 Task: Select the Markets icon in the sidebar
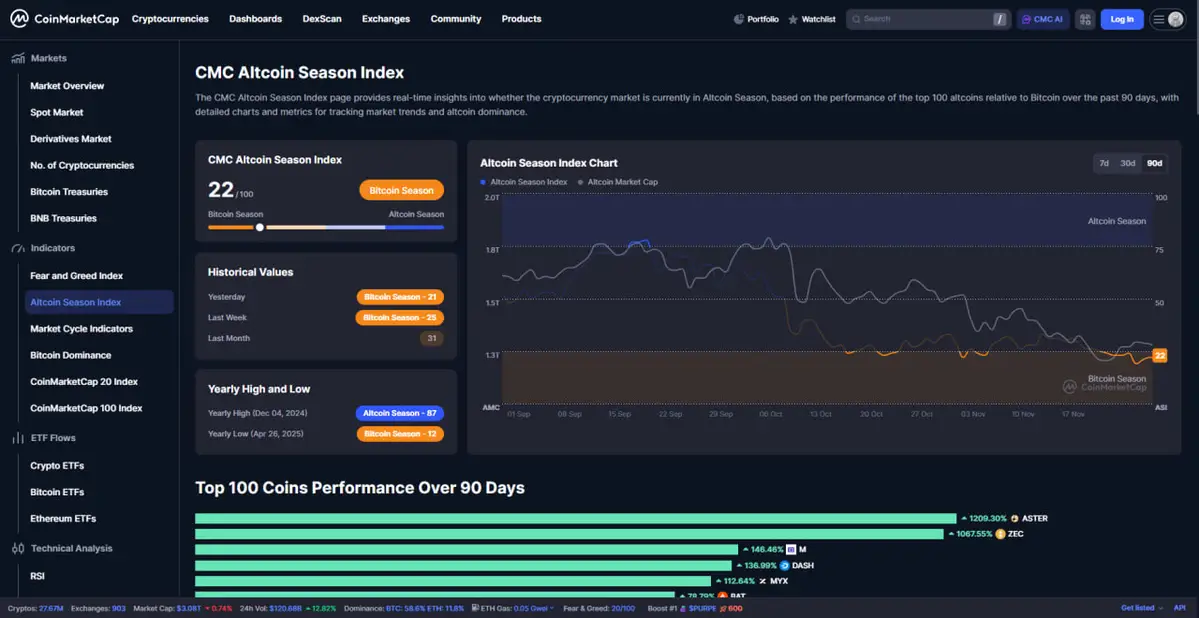(18, 58)
